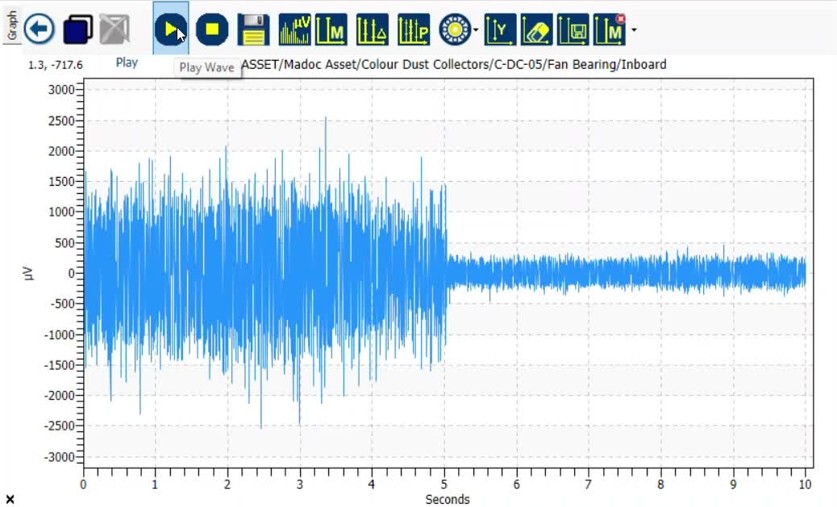Viewport: 837px width, 507px height.
Task: Click the µV spectrum chart icon
Action: tap(295, 30)
